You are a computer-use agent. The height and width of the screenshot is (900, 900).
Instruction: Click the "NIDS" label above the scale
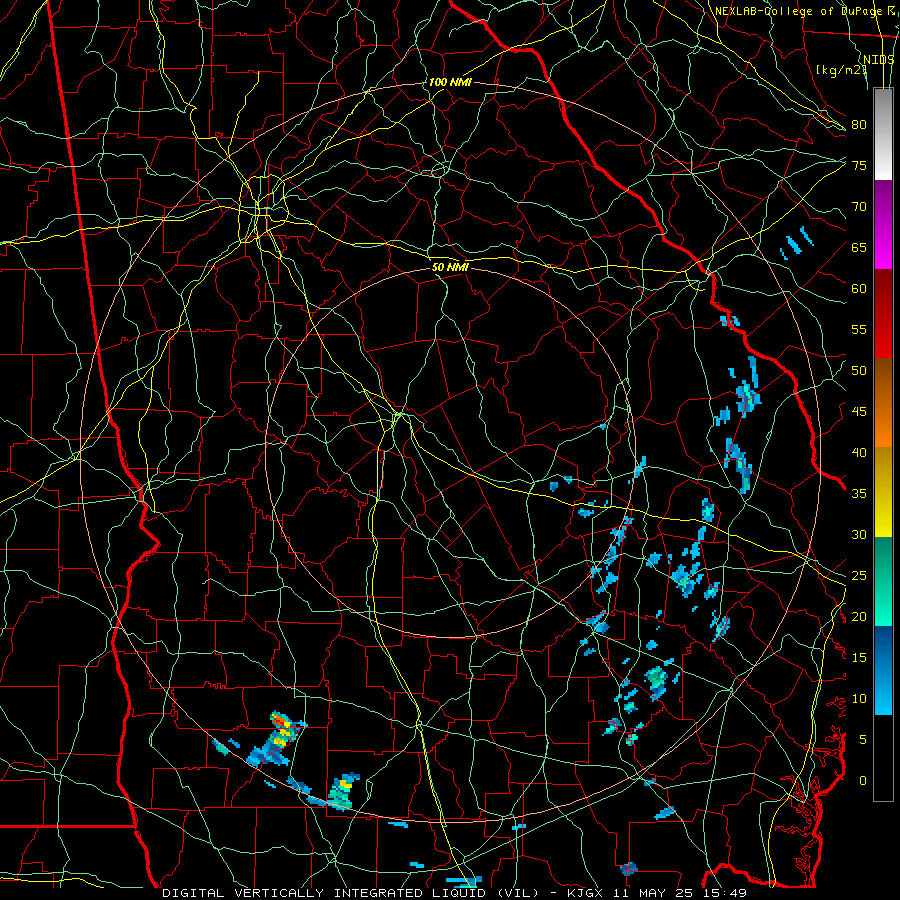[879, 60]
